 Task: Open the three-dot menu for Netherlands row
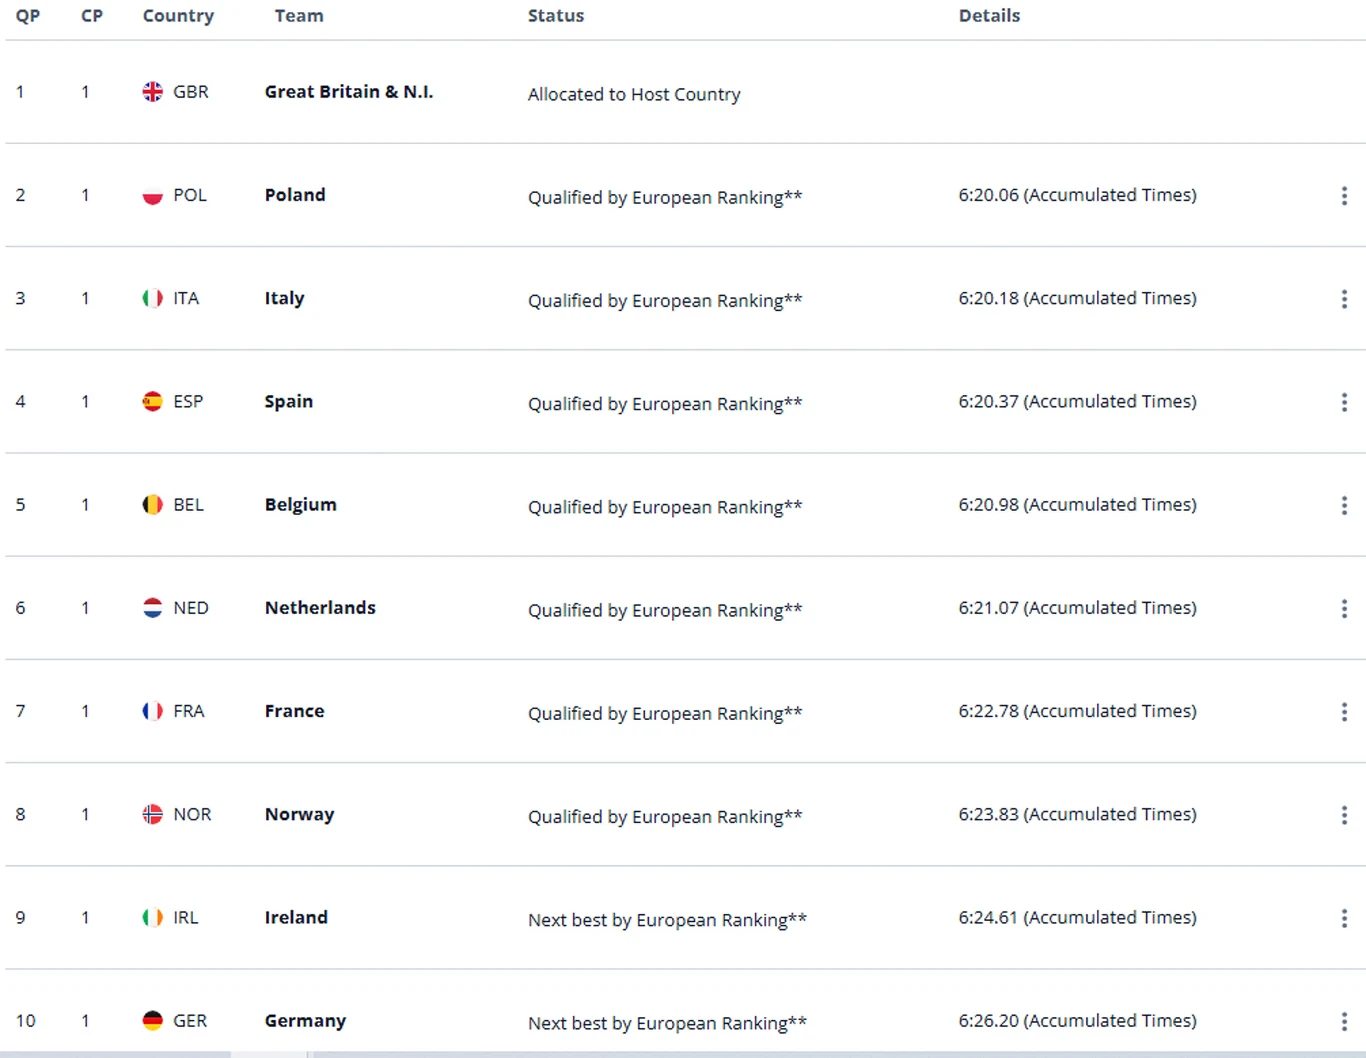[1344, 609]
